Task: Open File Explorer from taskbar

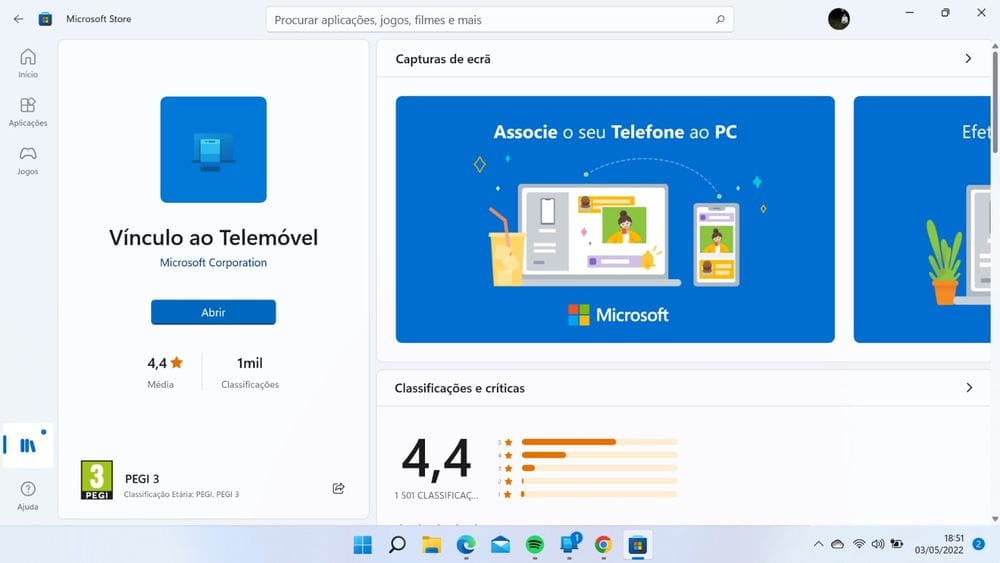Action: [432, 545]
